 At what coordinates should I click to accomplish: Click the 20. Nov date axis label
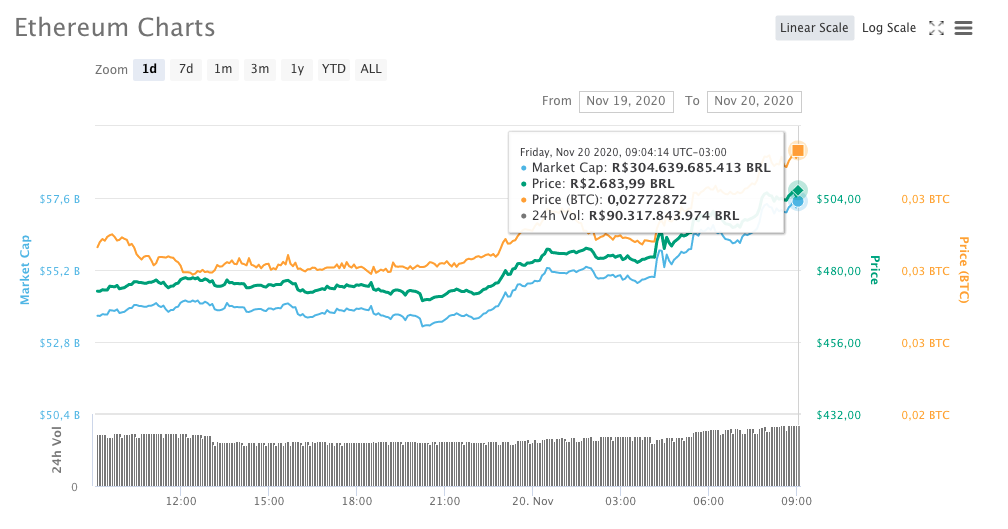(532, 501)
